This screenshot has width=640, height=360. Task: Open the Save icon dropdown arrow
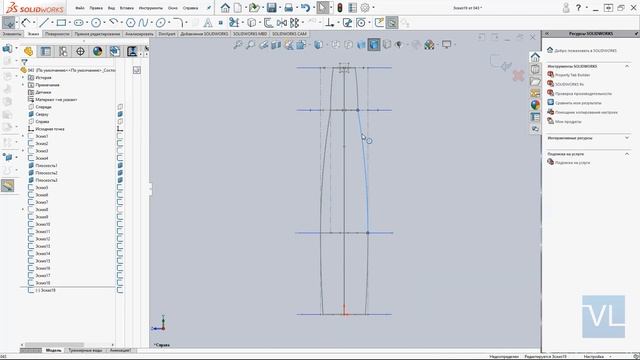pos(280,7)
